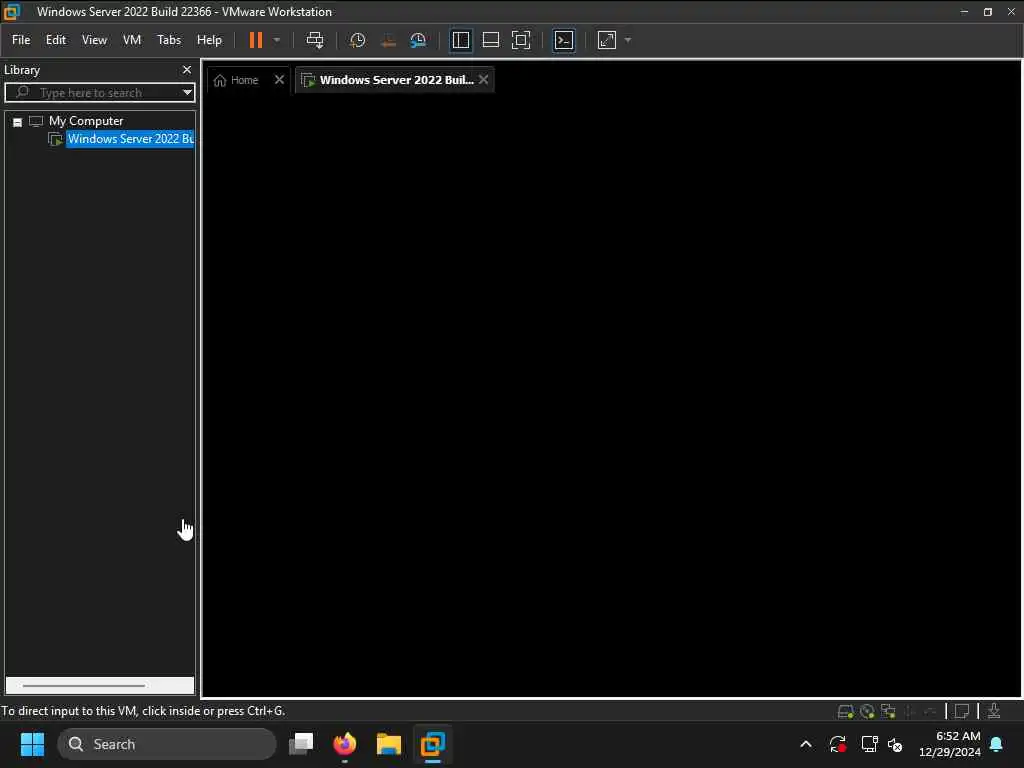Click the network display tray icon
The height and width of the screenshot is (768, 1024).
coord(869,744)
